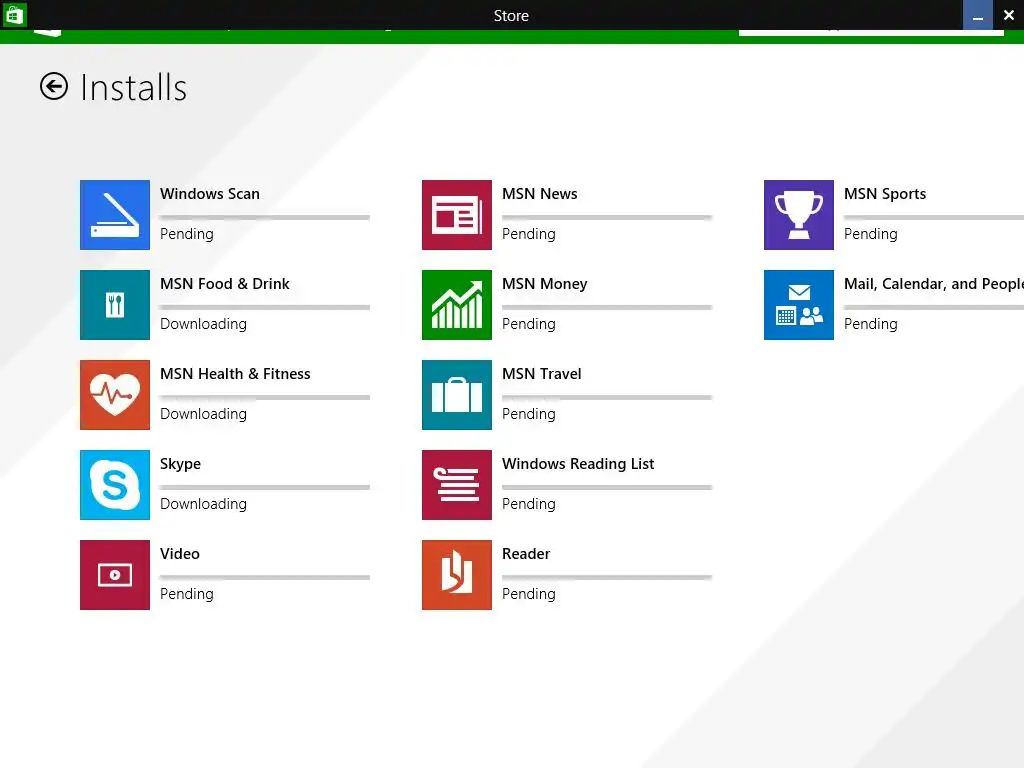1024x768 pixels.
Task: Click the MSN Food & Drink progress bar
Action: tap(264, 308)
